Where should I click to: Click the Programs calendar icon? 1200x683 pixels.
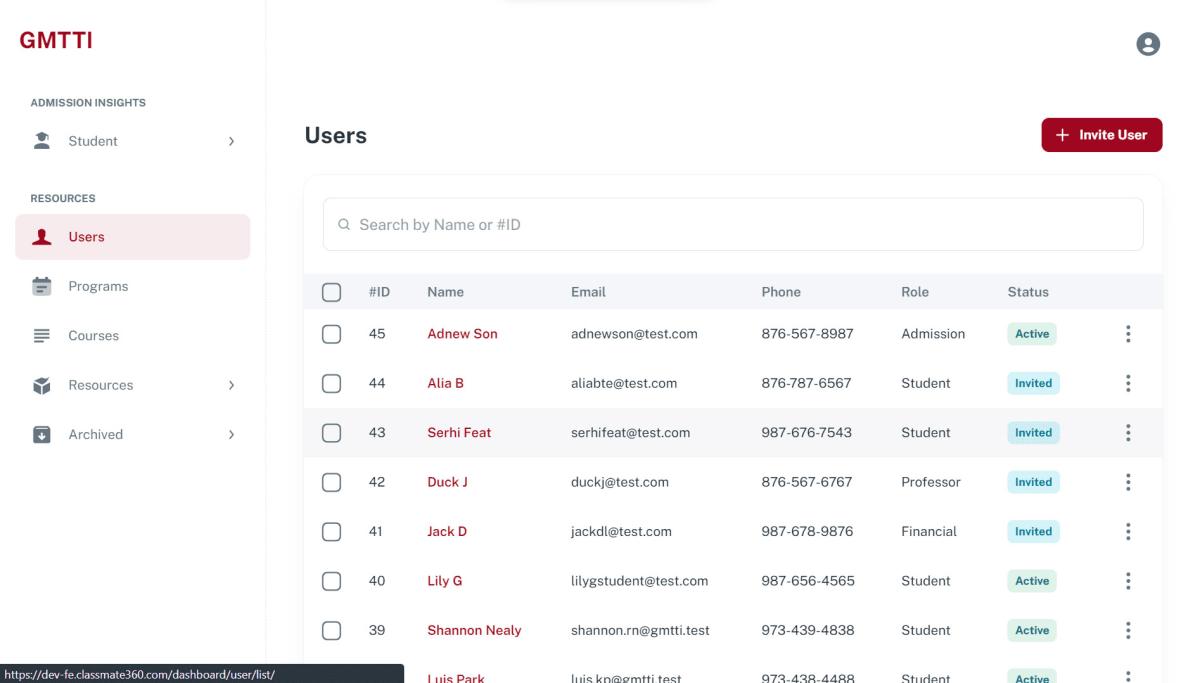42,286
